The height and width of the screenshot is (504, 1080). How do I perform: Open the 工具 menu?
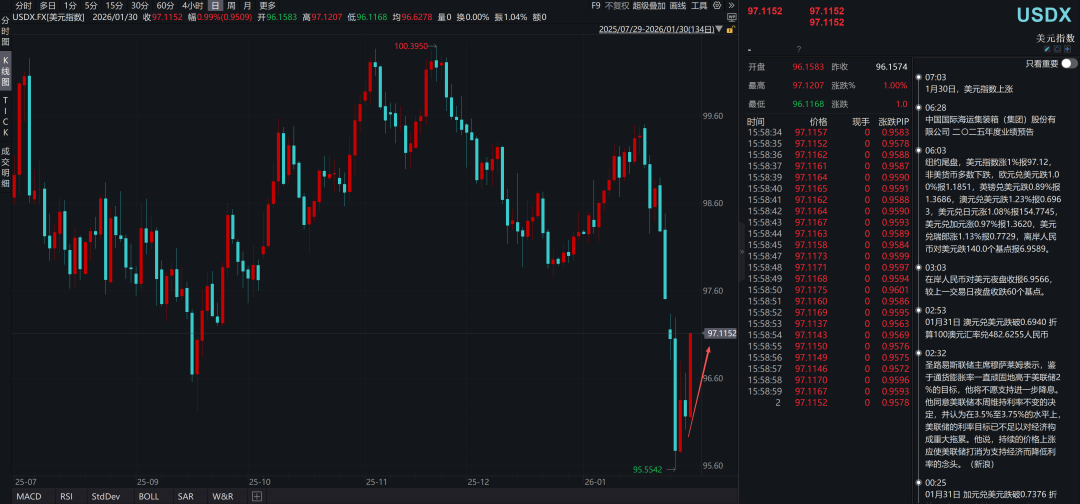(x=699, y=5)
